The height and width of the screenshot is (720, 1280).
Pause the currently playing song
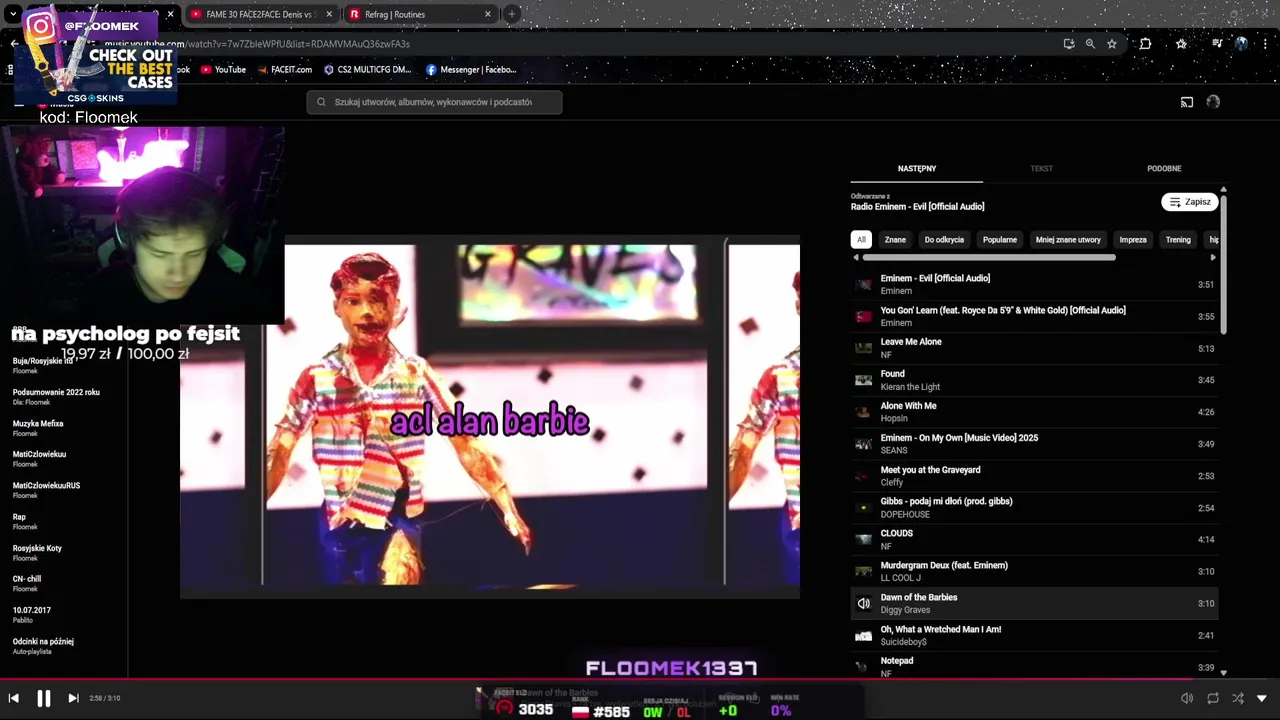[x=44, y=698]
